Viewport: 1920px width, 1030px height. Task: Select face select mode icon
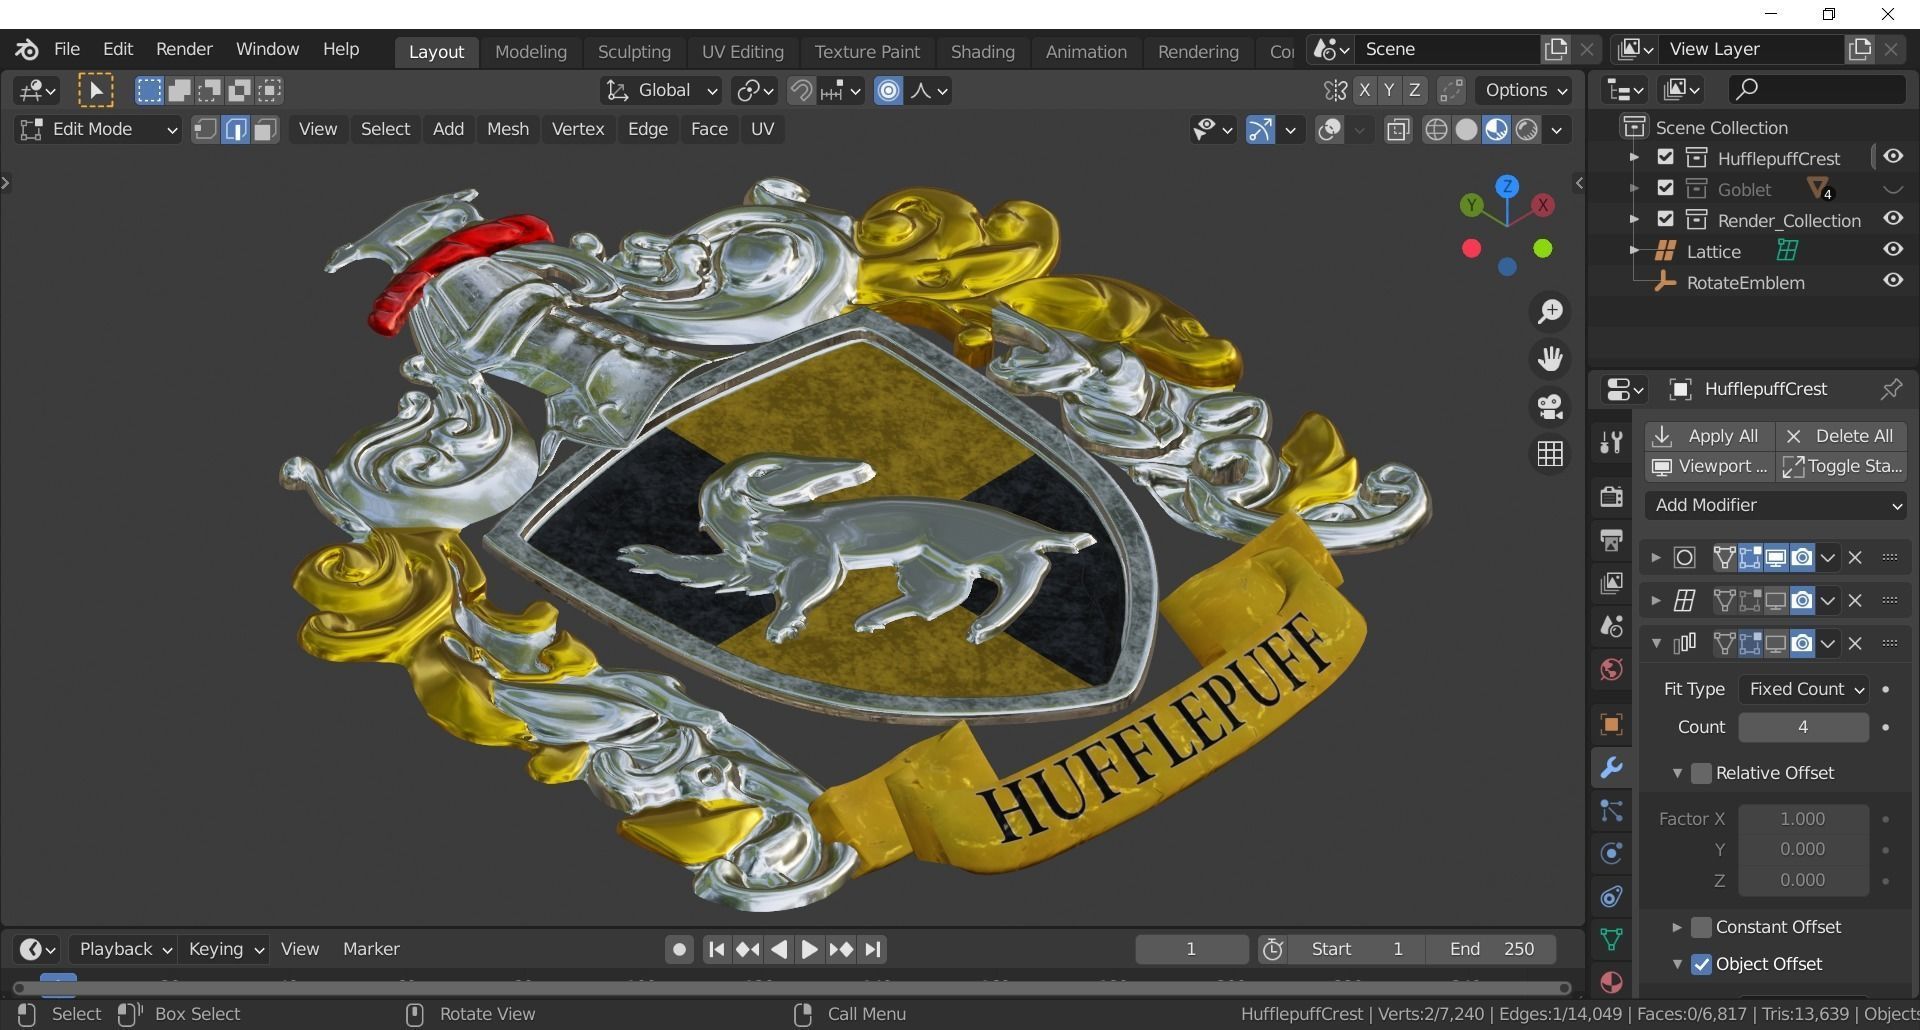pyautogui.click(x=265, y=129)
